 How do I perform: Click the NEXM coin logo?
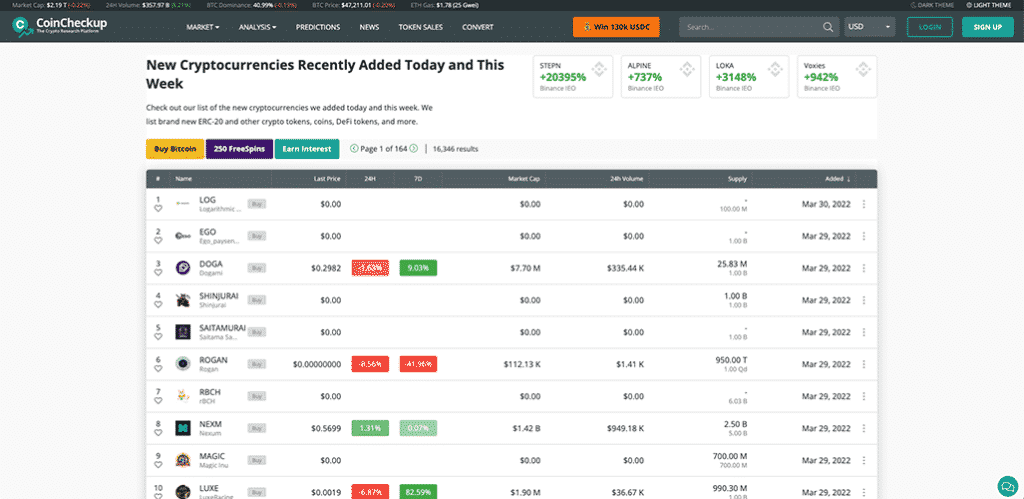[x=183, y=428]
